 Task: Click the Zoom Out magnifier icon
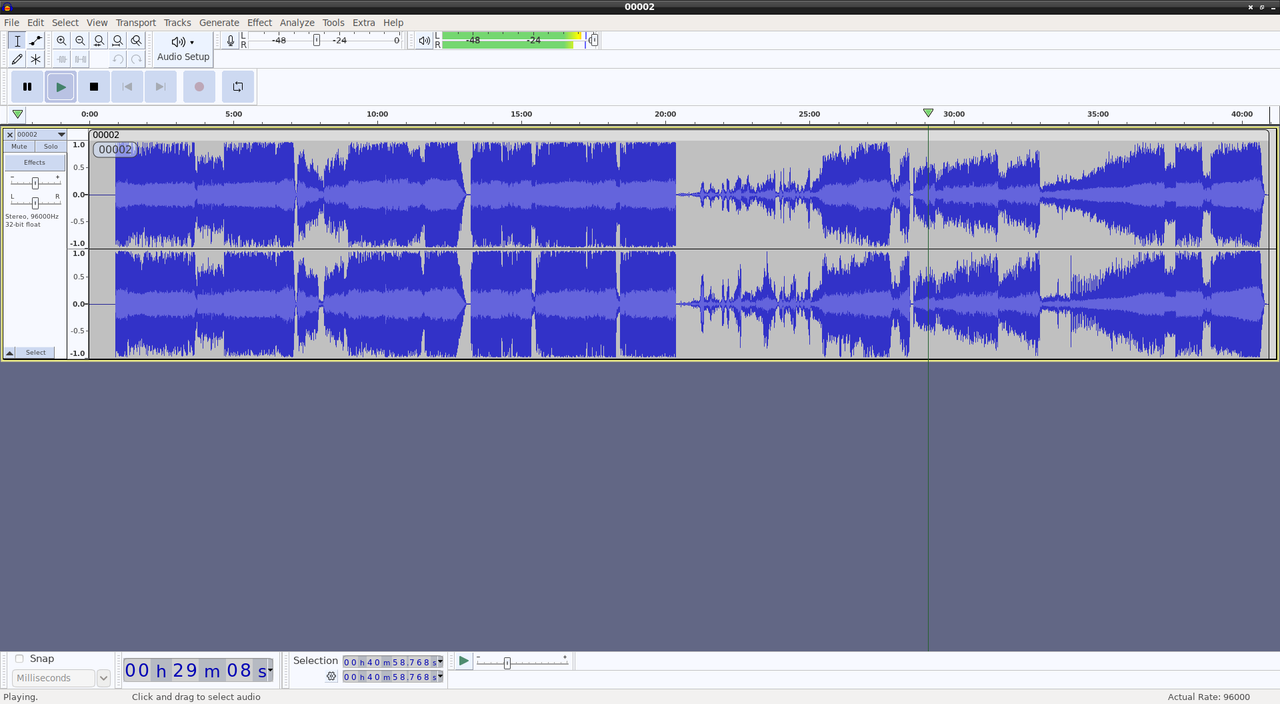[x=80, y=41]
